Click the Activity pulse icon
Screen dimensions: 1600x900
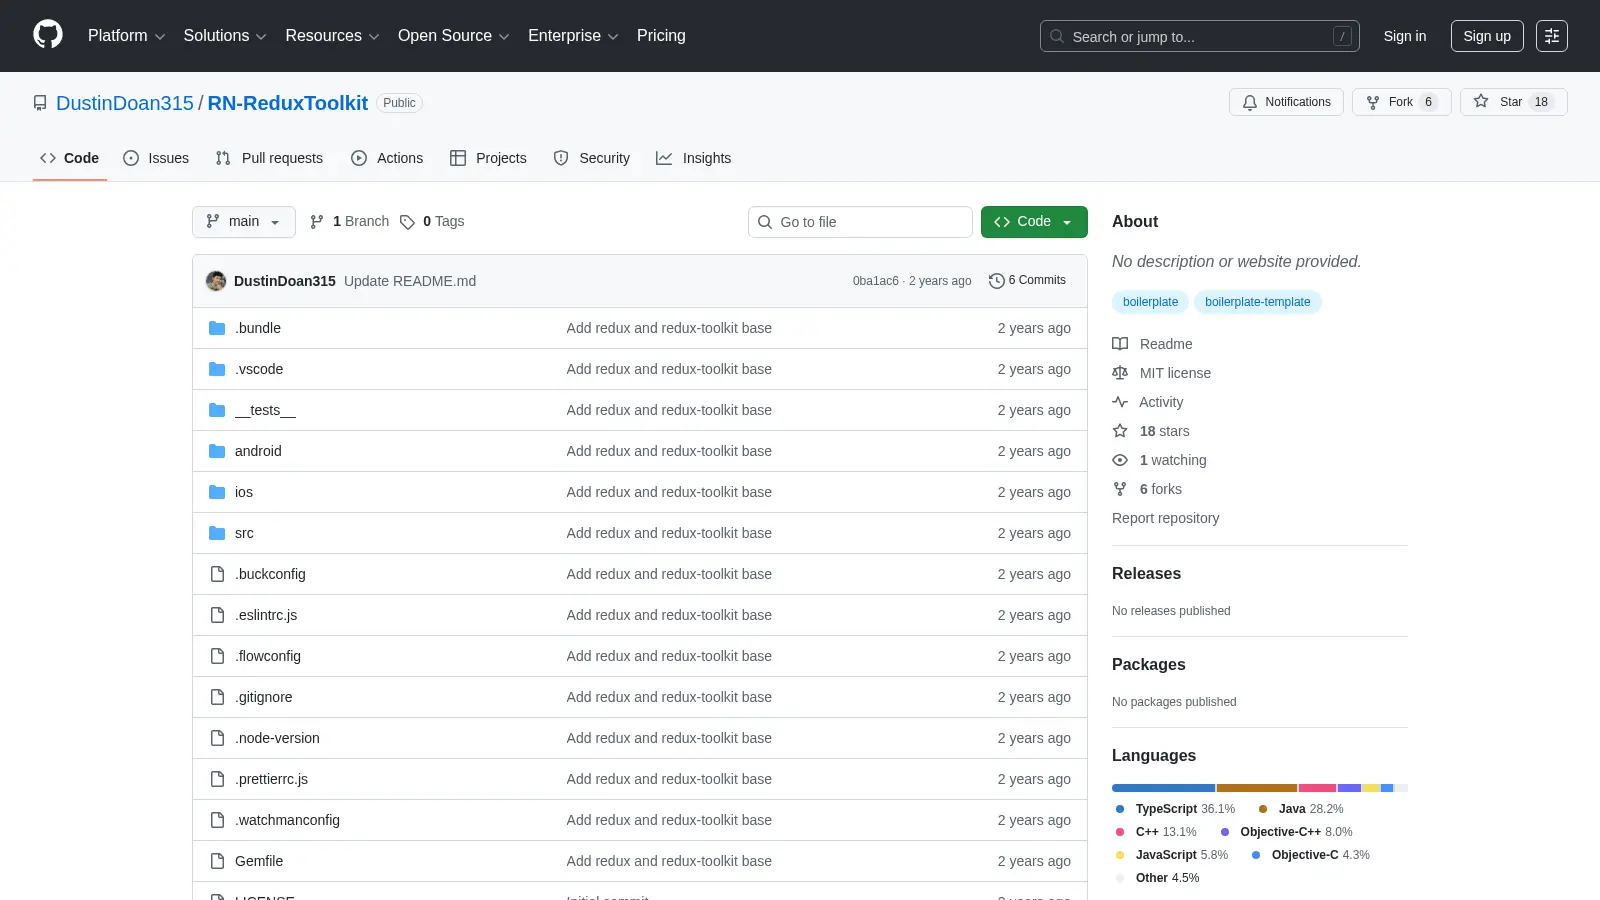tap(1120, 402)
